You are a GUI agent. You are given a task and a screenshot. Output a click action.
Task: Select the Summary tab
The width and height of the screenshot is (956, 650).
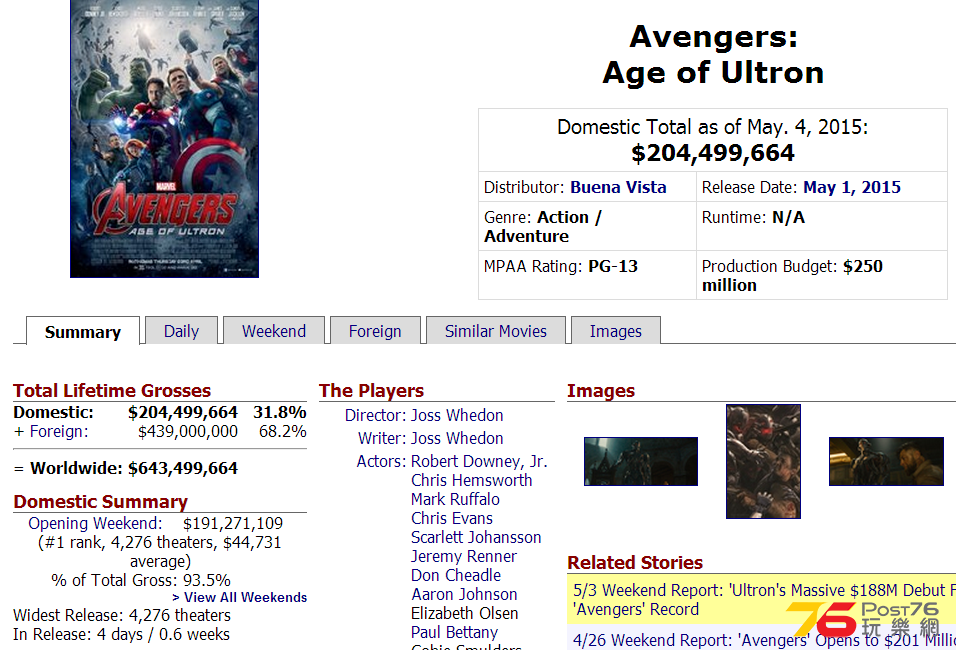pyautogui.click(x=83, y=332)
